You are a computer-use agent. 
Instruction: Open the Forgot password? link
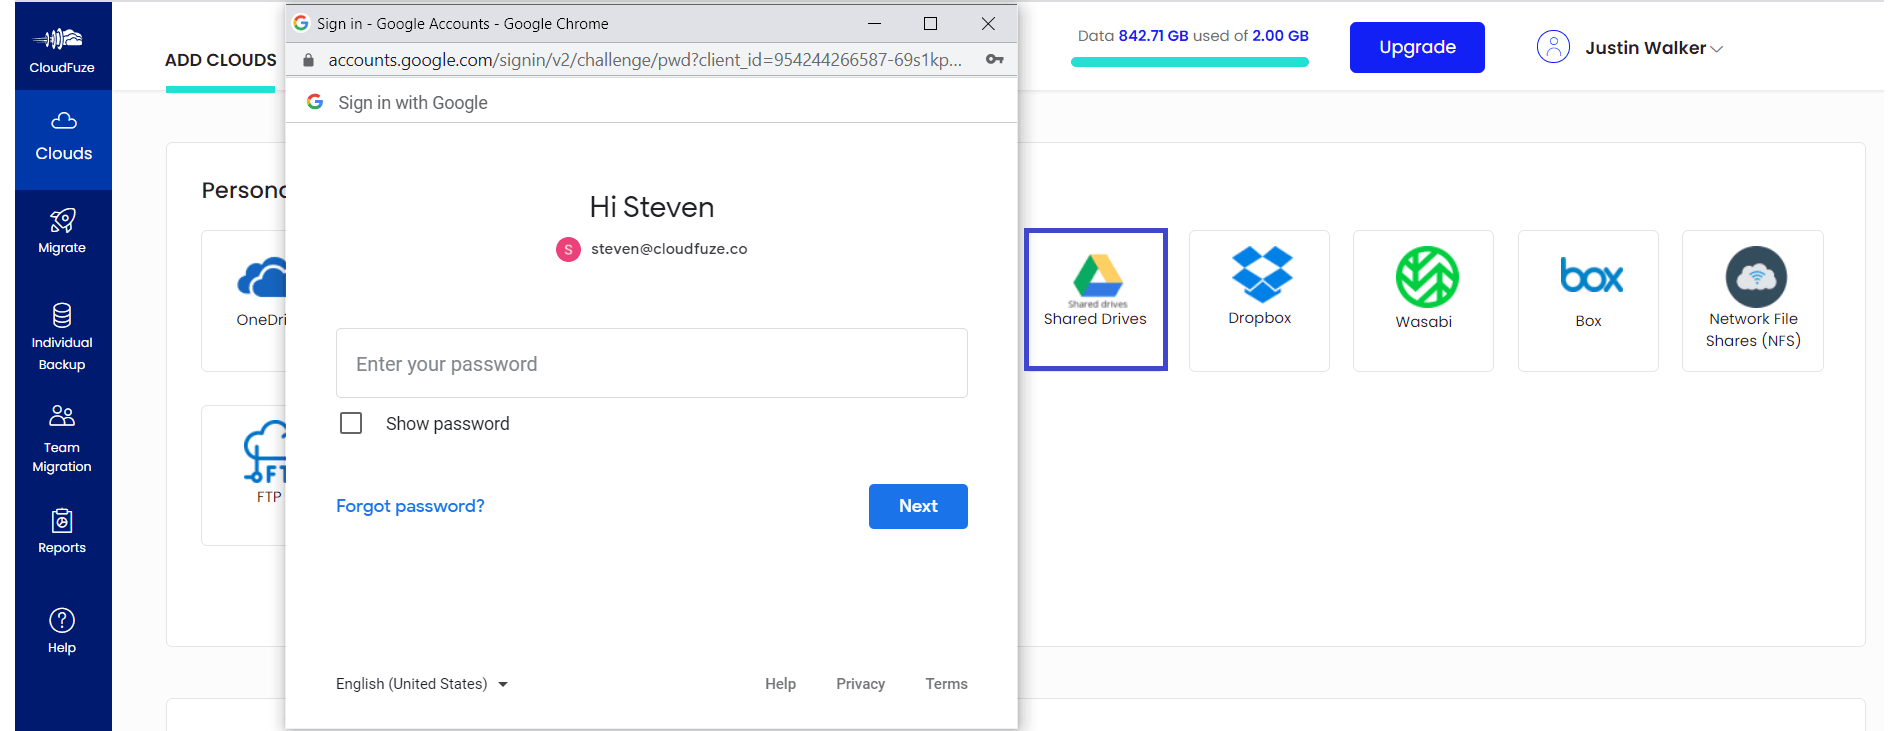click(x=410, y=506)
